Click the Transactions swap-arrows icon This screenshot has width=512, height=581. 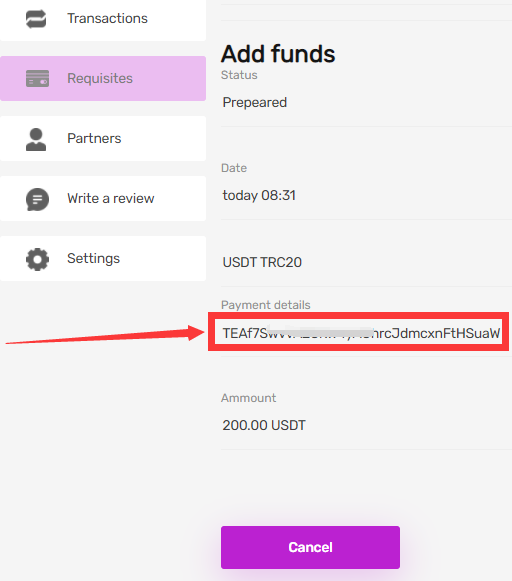36,19
